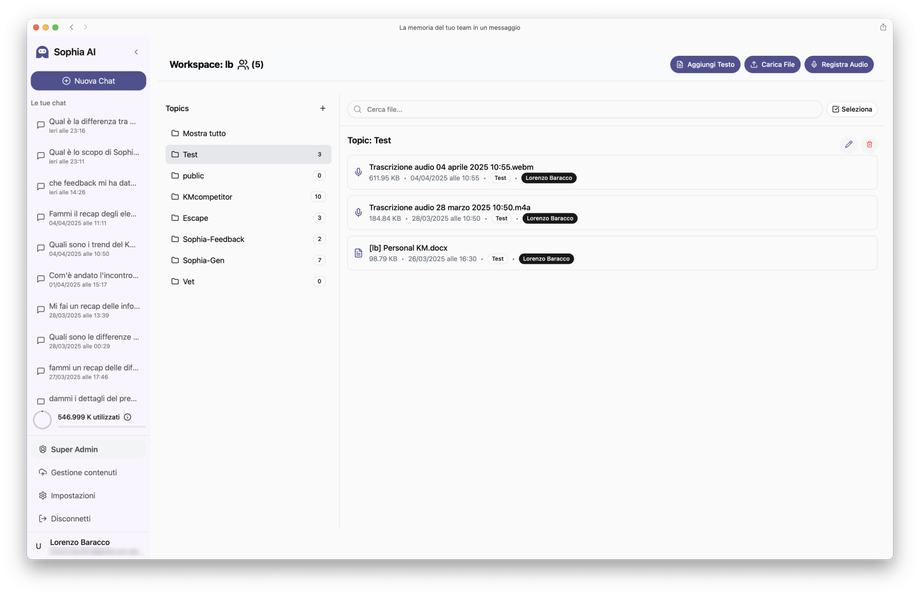Select the Sophia-Feedback topic folder

[248, 239]
